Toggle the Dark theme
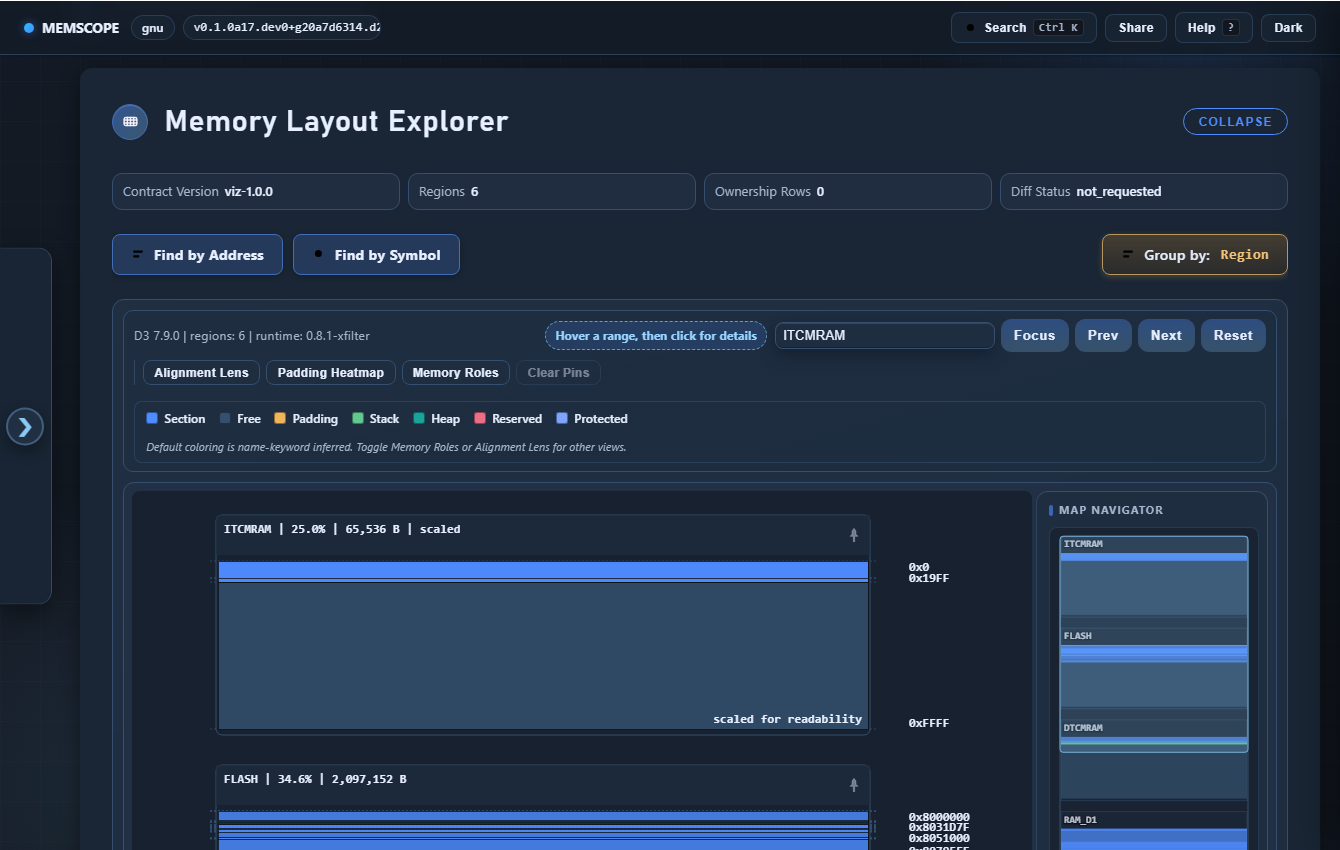 pos(1288,28)
